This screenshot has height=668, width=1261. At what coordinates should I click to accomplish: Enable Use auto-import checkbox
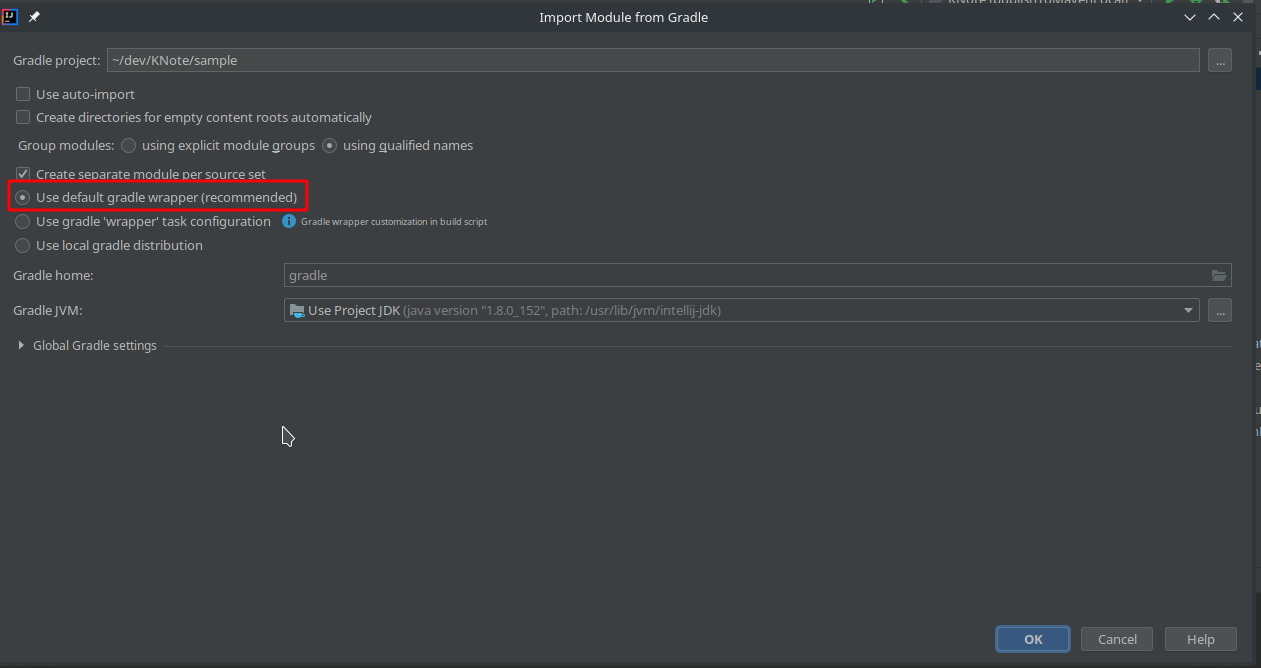[23, 94]
